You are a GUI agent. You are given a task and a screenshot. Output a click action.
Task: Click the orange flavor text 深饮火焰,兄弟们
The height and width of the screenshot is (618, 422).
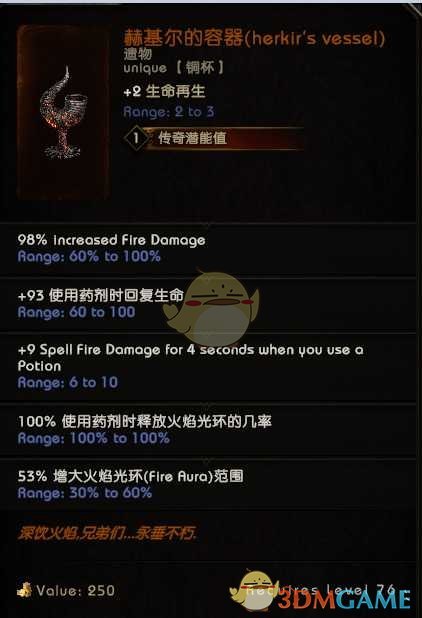[107, 534]
